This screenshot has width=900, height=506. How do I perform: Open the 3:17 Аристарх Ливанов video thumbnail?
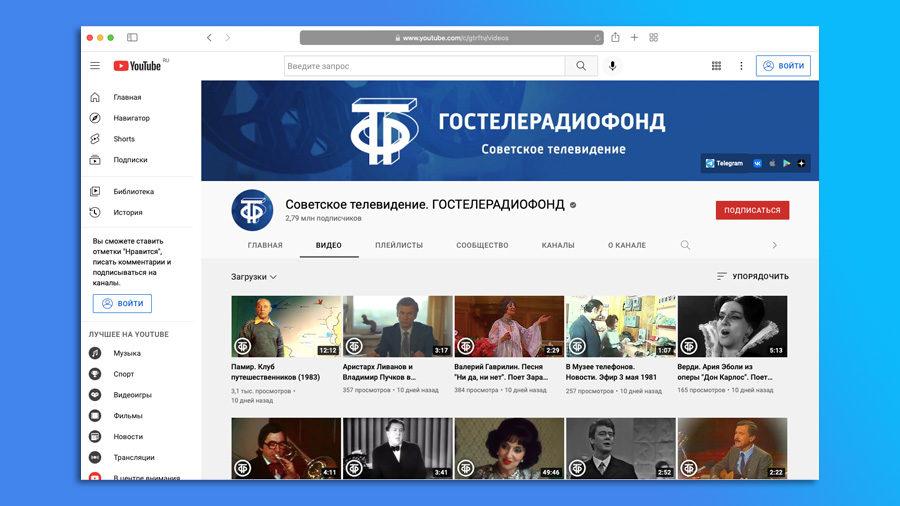(397, 326)
